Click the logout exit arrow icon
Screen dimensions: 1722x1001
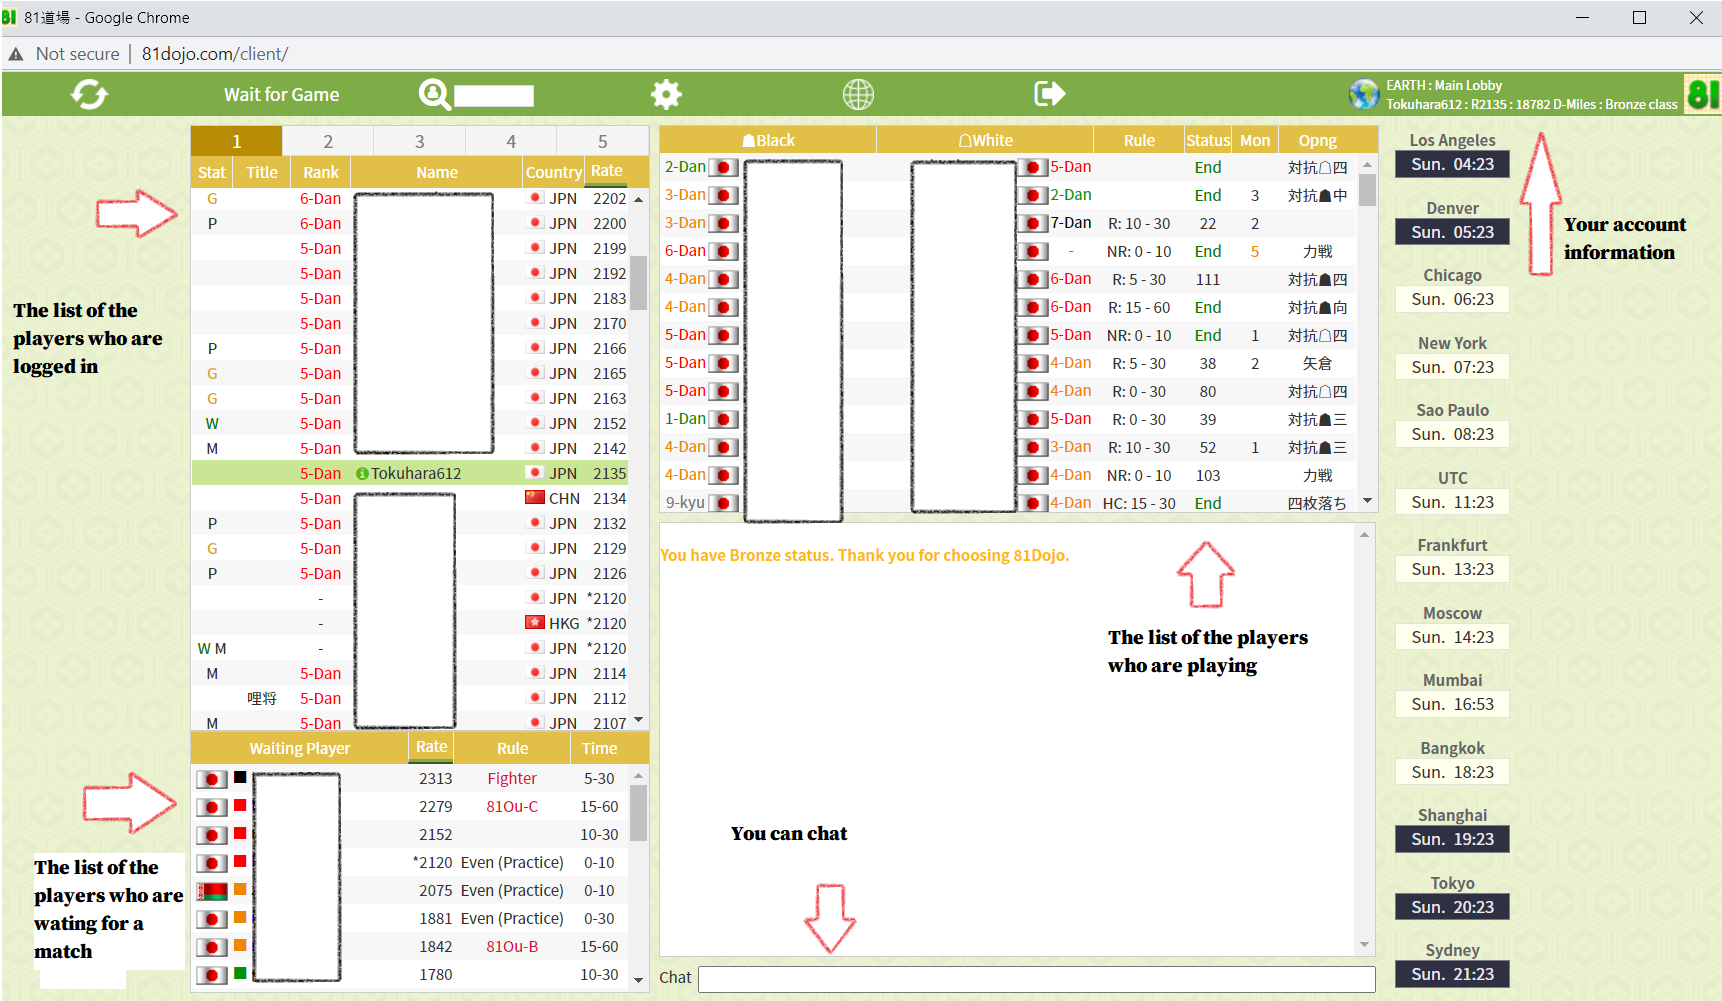1049,94
